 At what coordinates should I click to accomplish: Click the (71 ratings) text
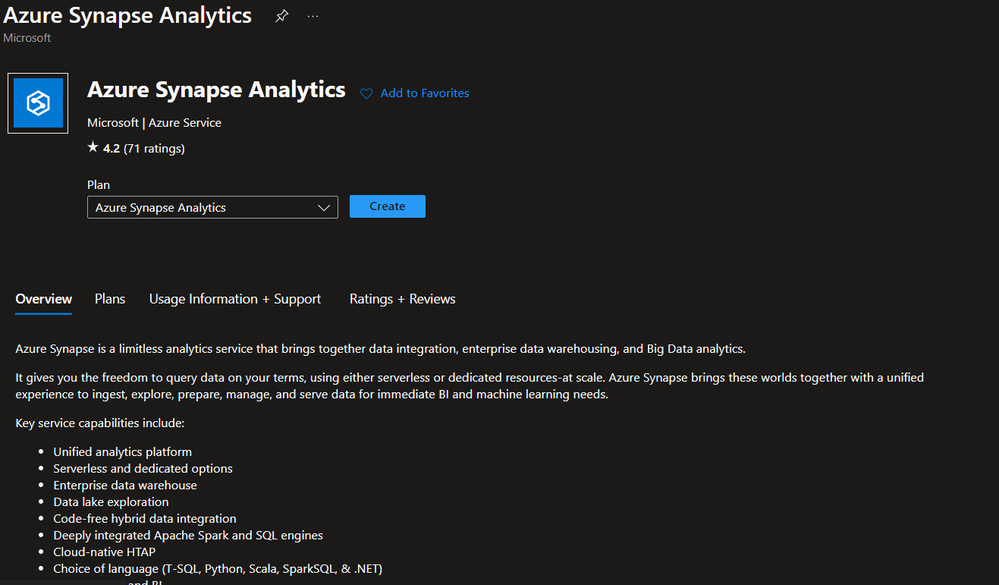click(154, 148)
